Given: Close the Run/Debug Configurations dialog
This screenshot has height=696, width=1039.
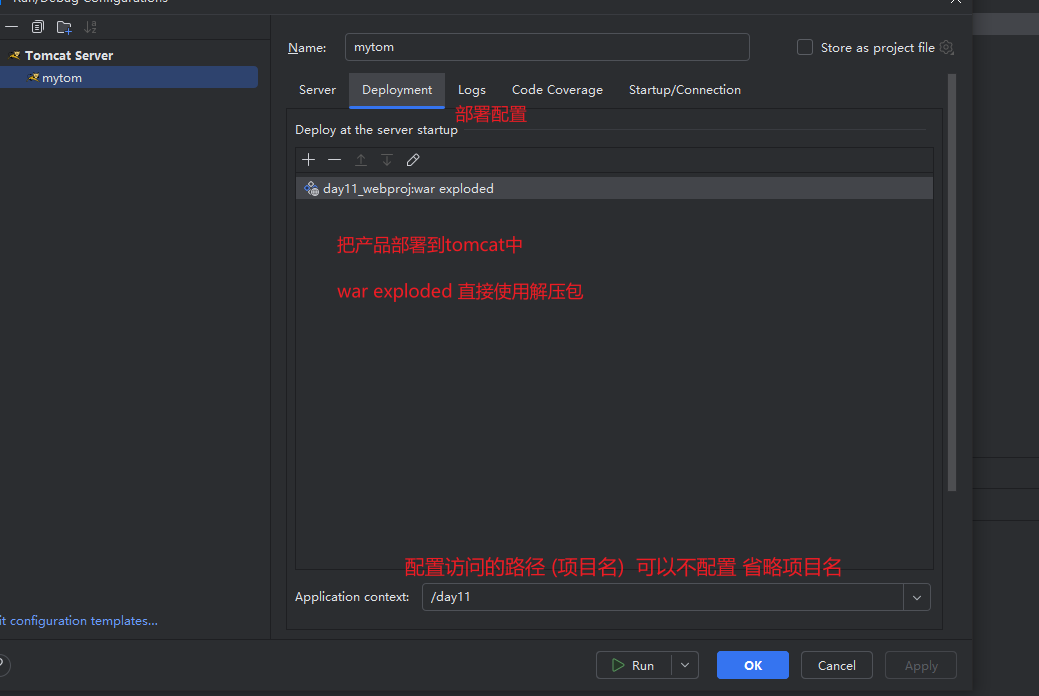Looking at the screenshot, I should point(956,2).
